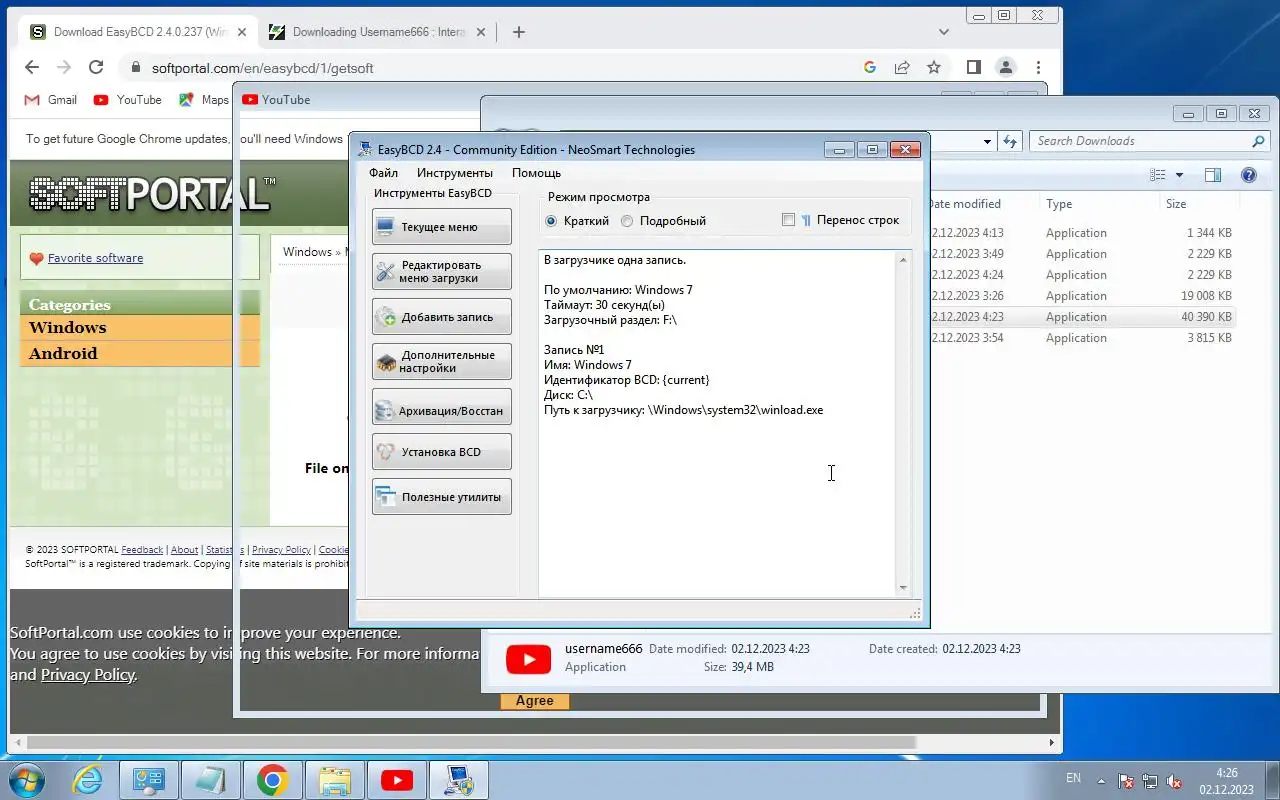Open Chrome from the taskbar
The height and width of the screenshot is (800, 1280).
tap(272, 780)
